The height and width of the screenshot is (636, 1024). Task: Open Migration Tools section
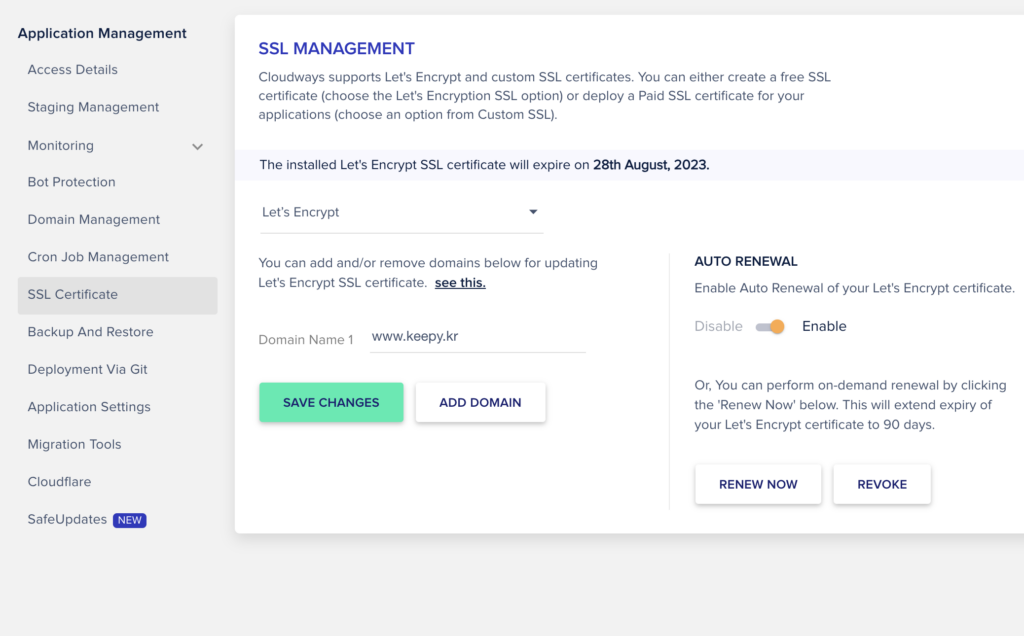[x=74, y=445]
